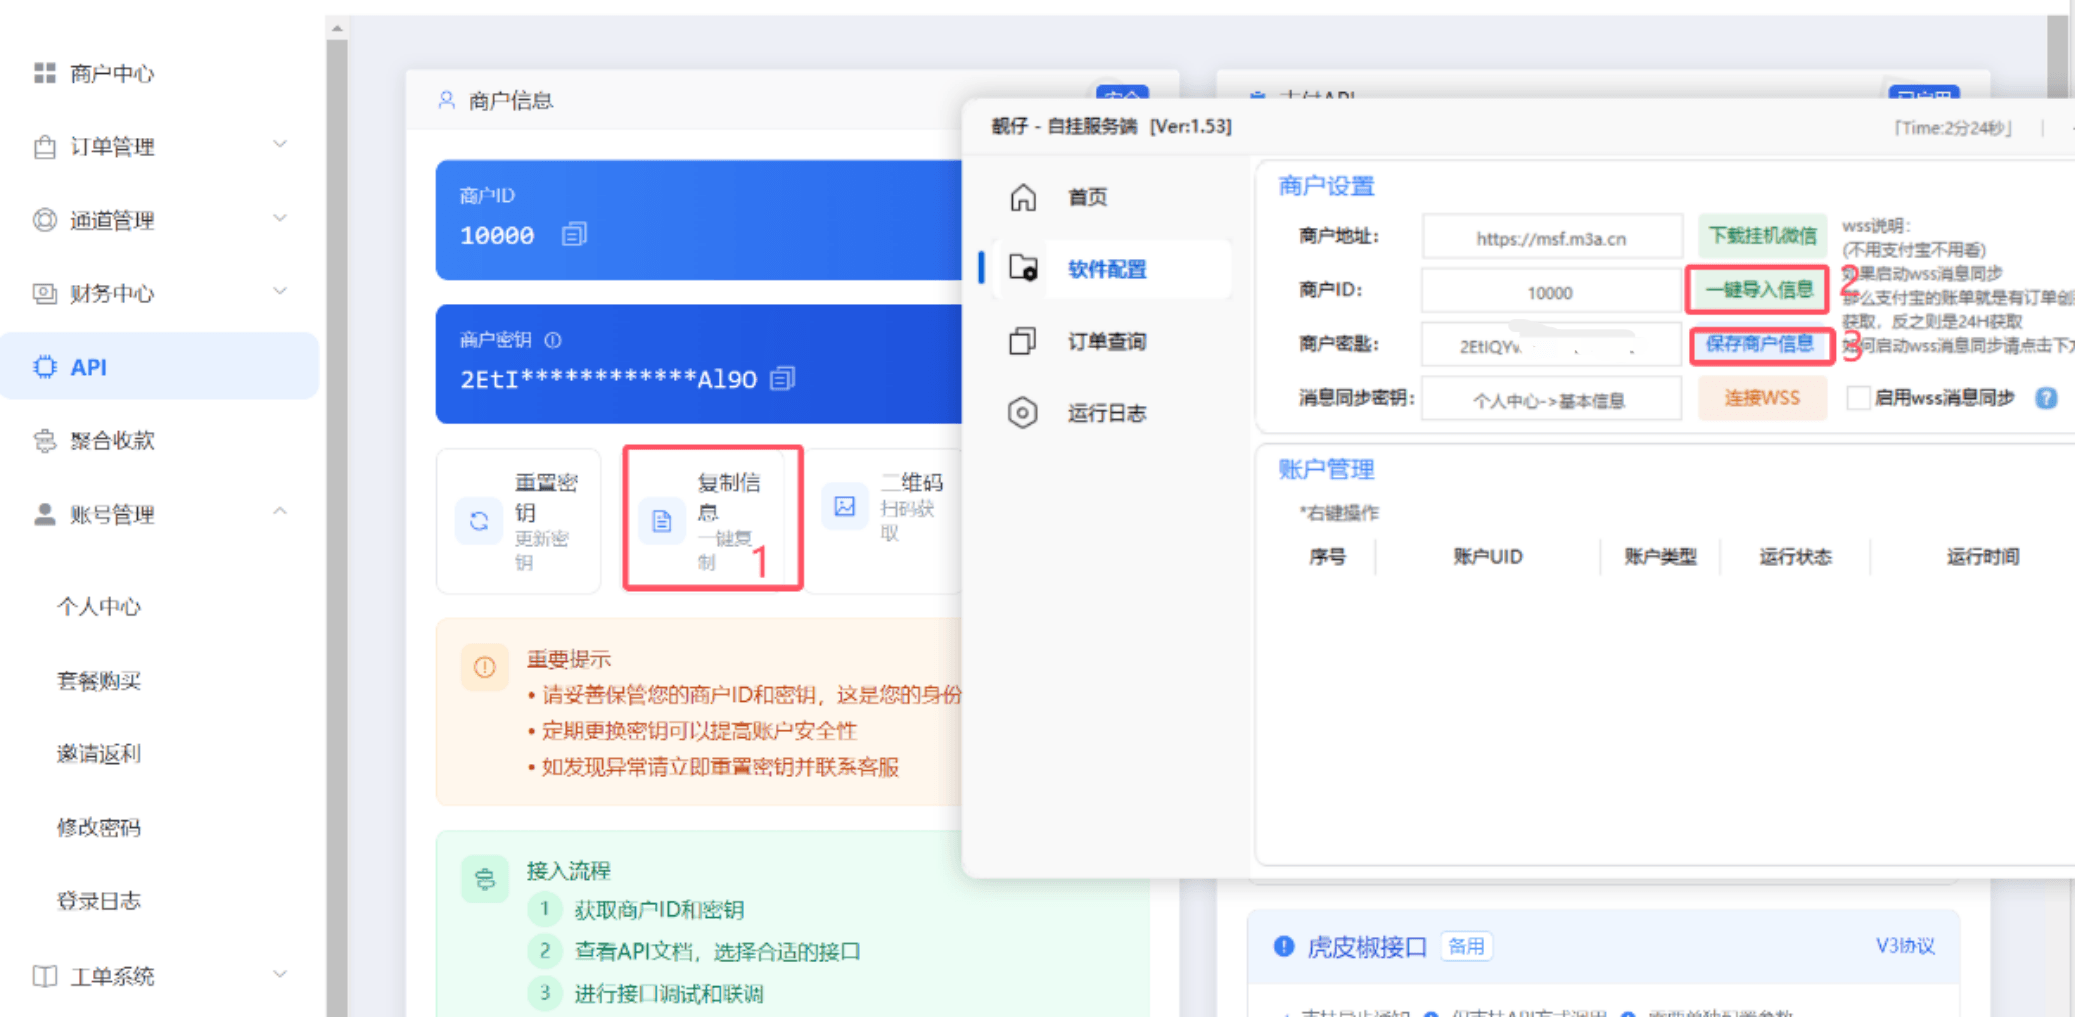Click the 商户密钥 info icon
Viewport: 2075px width, 1017px height.
pyautogui.click(x=553, y=340)
